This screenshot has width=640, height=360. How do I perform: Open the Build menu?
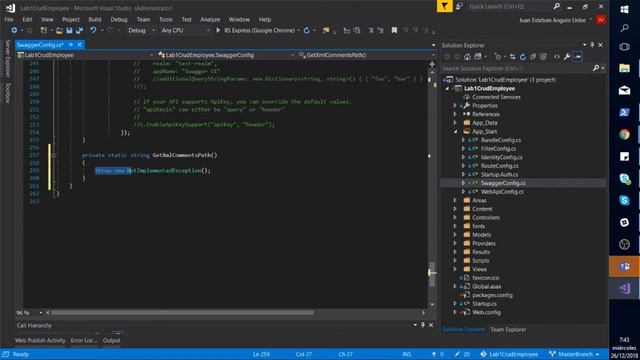(95, 19)
